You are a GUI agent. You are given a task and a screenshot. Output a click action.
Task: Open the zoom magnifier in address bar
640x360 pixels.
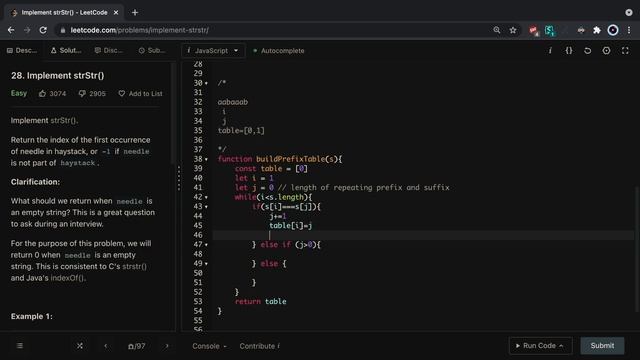pyautogui.click(x=497, y=30)
